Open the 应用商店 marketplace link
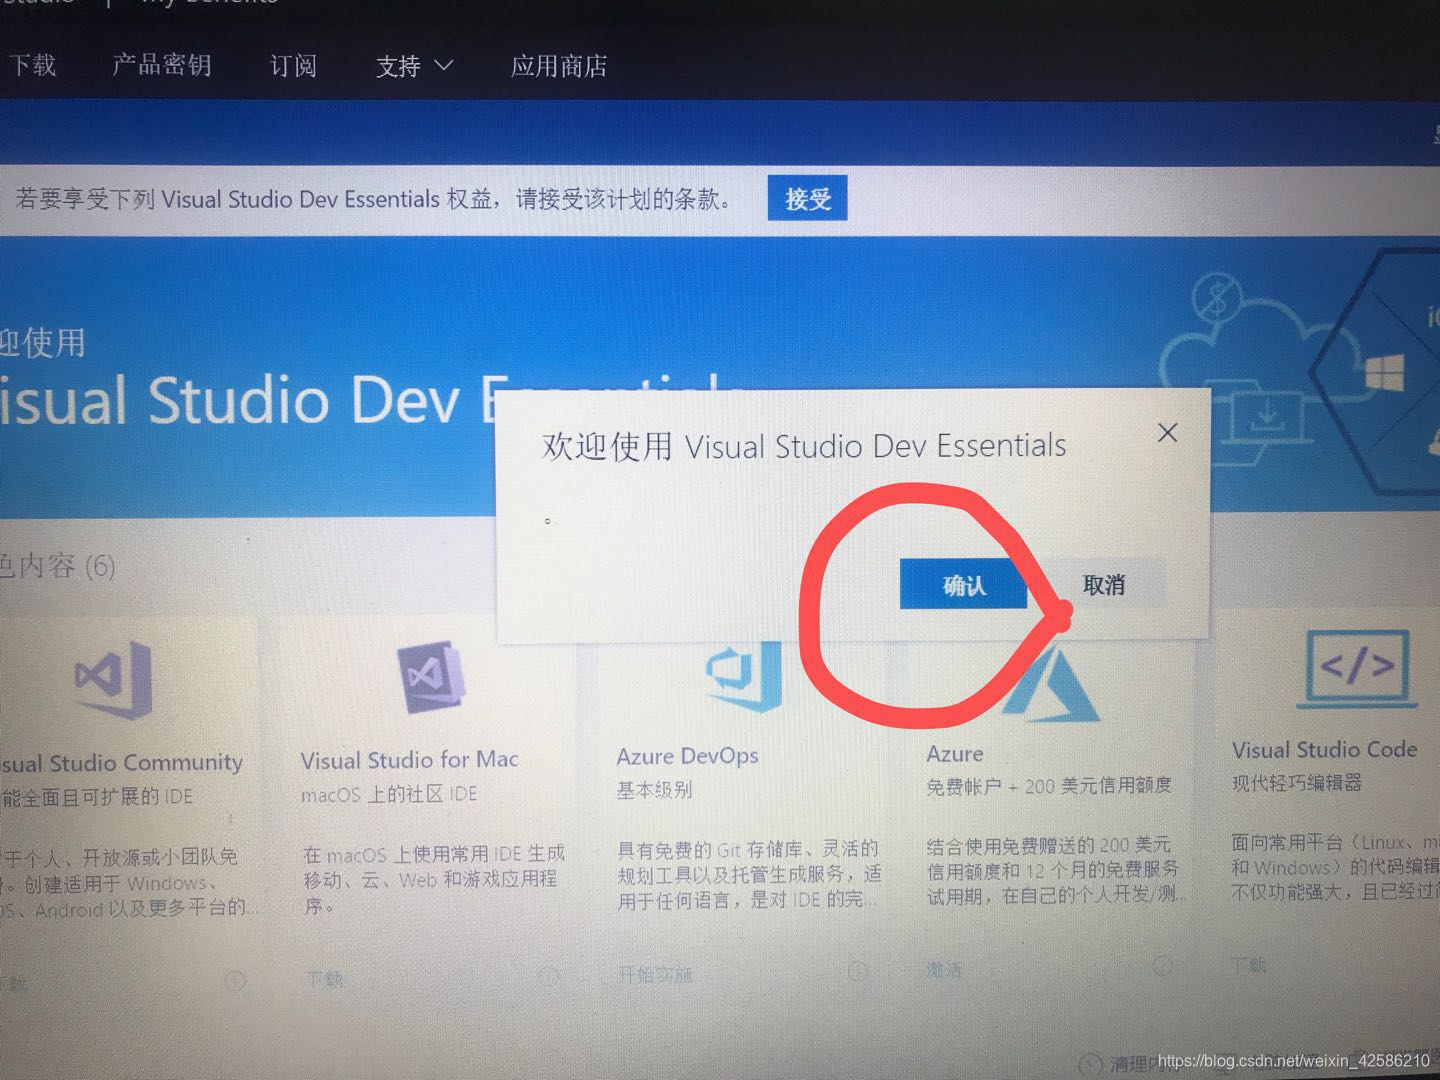The height and width of the screenshot is (1080, 1440). [559, 66]
